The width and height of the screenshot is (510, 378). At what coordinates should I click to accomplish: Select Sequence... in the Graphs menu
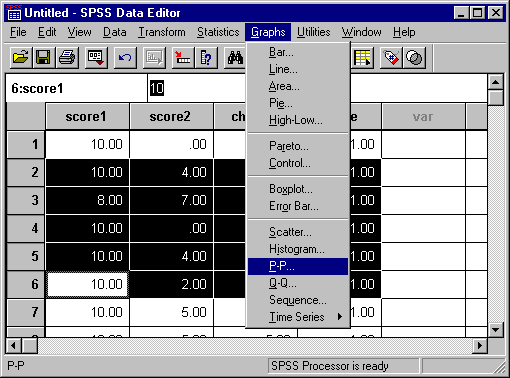[298, 300]
